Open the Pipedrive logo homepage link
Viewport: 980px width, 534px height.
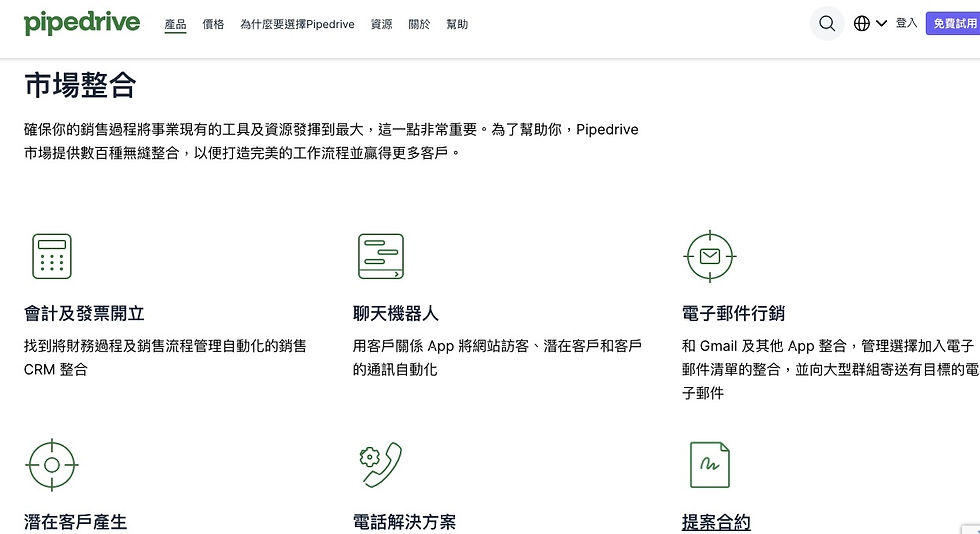pyautogui.click(x=82, y=23)
